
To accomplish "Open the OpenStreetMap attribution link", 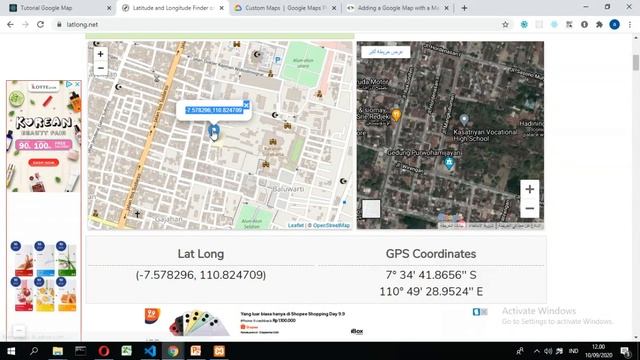I will click(331, 225).
